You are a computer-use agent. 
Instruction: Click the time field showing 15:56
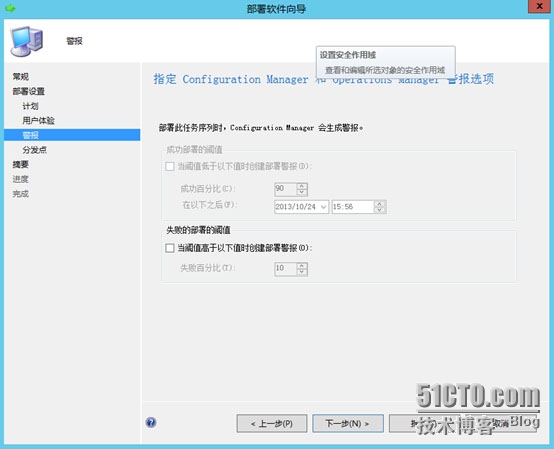point(353,207)
